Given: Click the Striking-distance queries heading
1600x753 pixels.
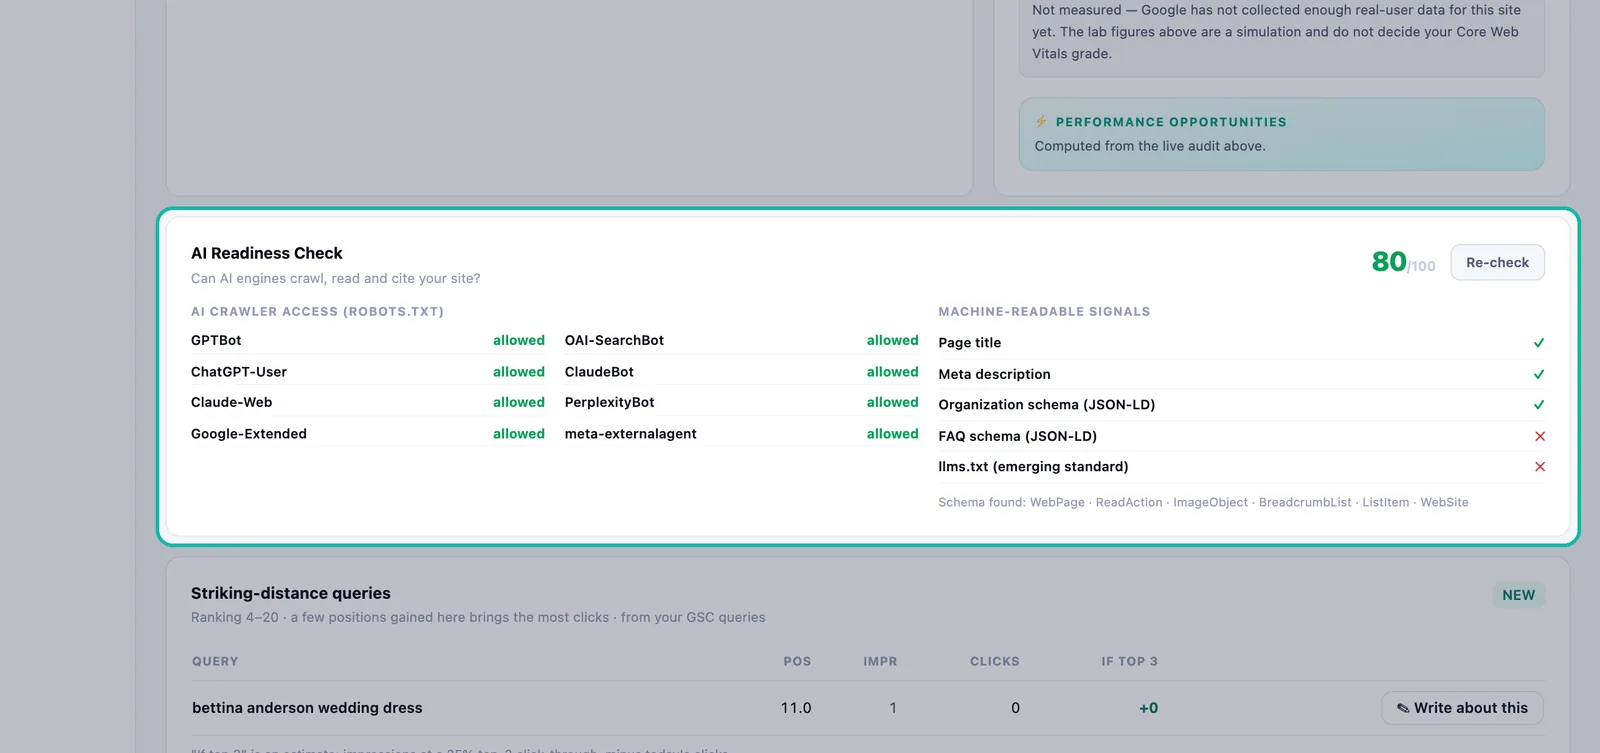Looking at the screenshot, I should coord(291,594).
